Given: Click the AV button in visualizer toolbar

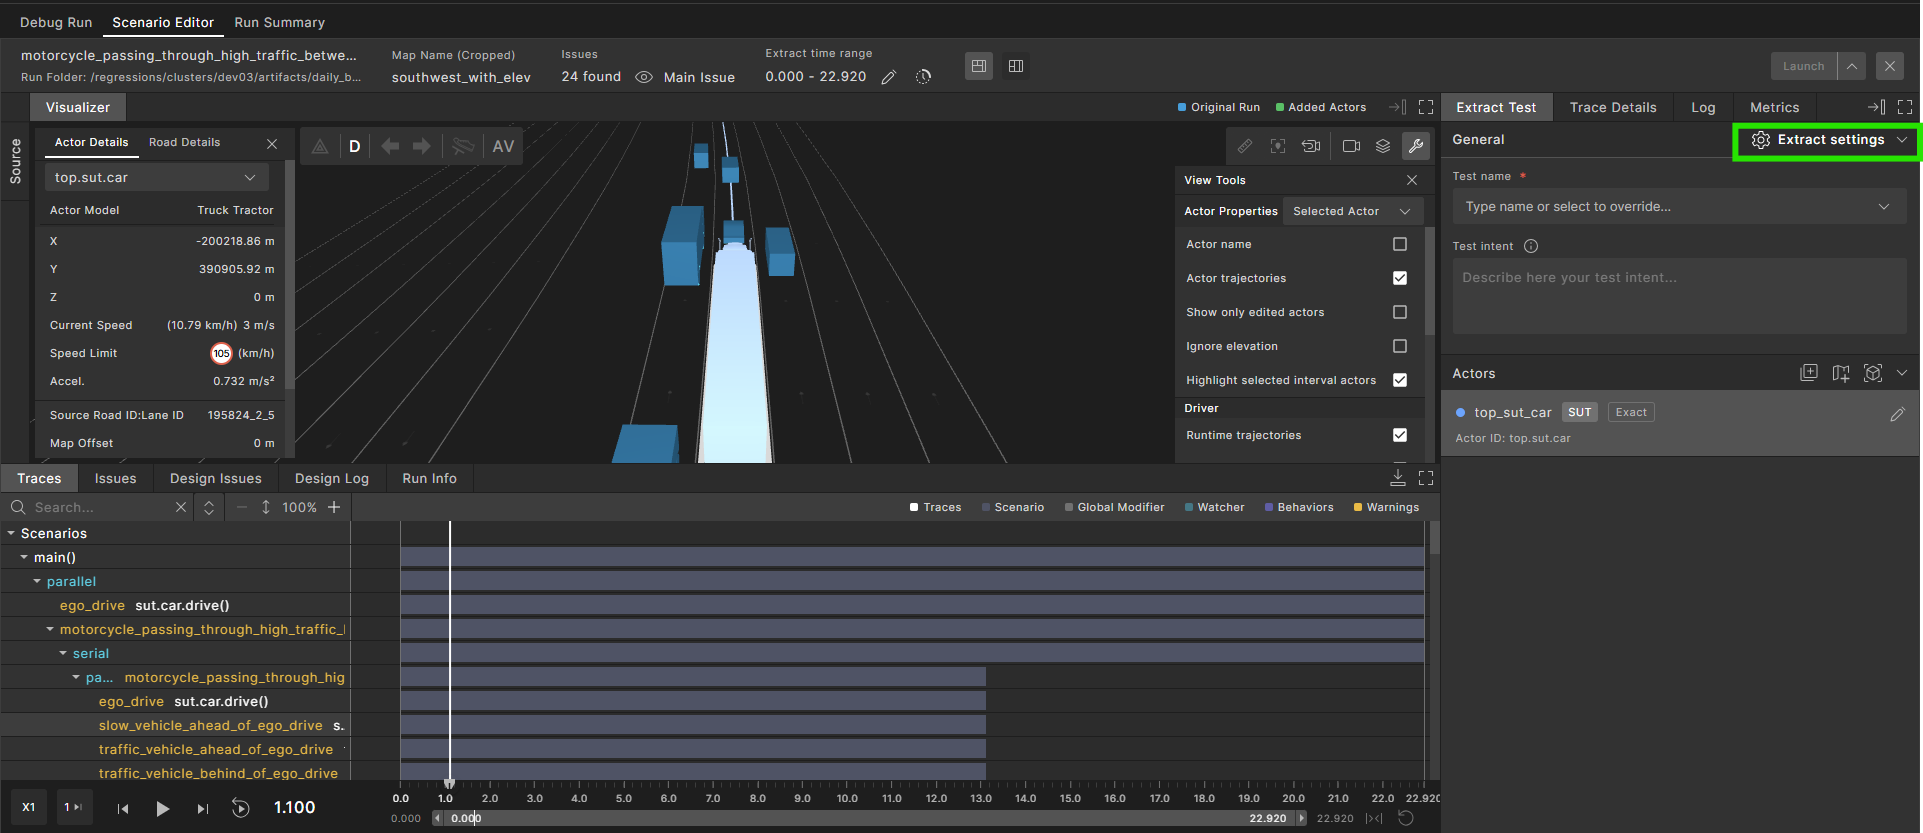Looking at the screenshot, I should tap(503, 146).
